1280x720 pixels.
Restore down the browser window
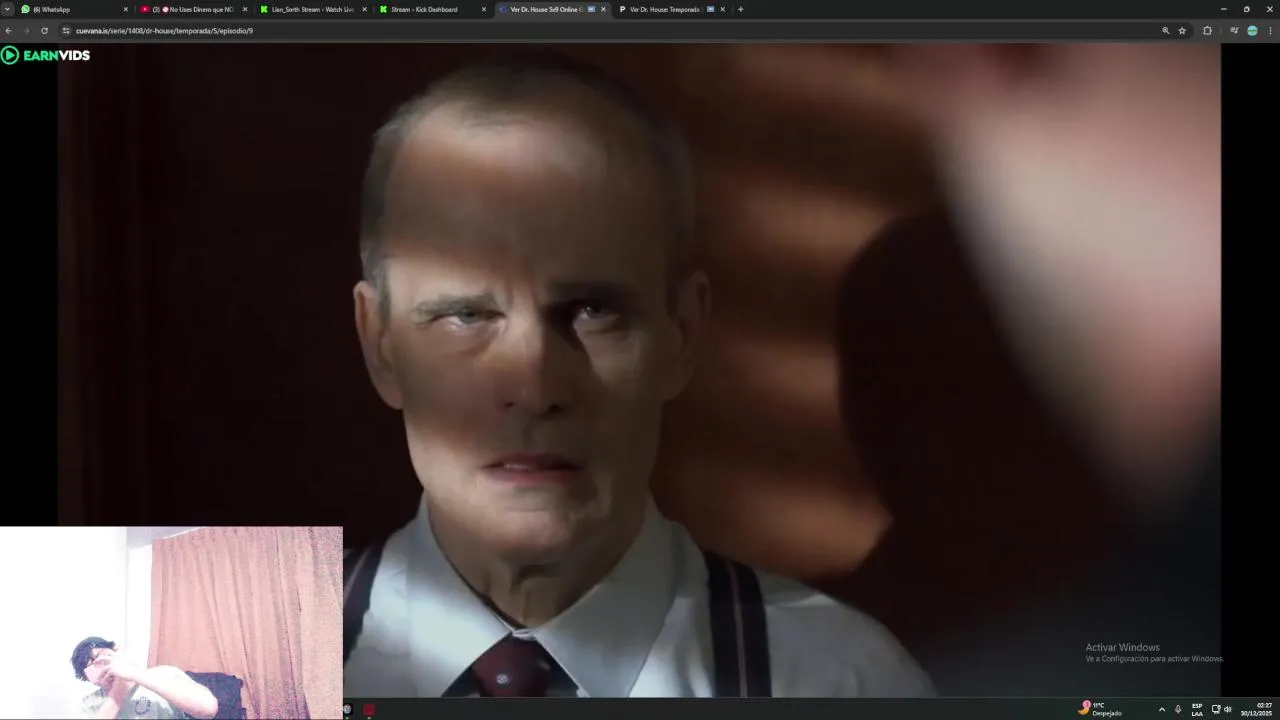[x=1246, y=9]
